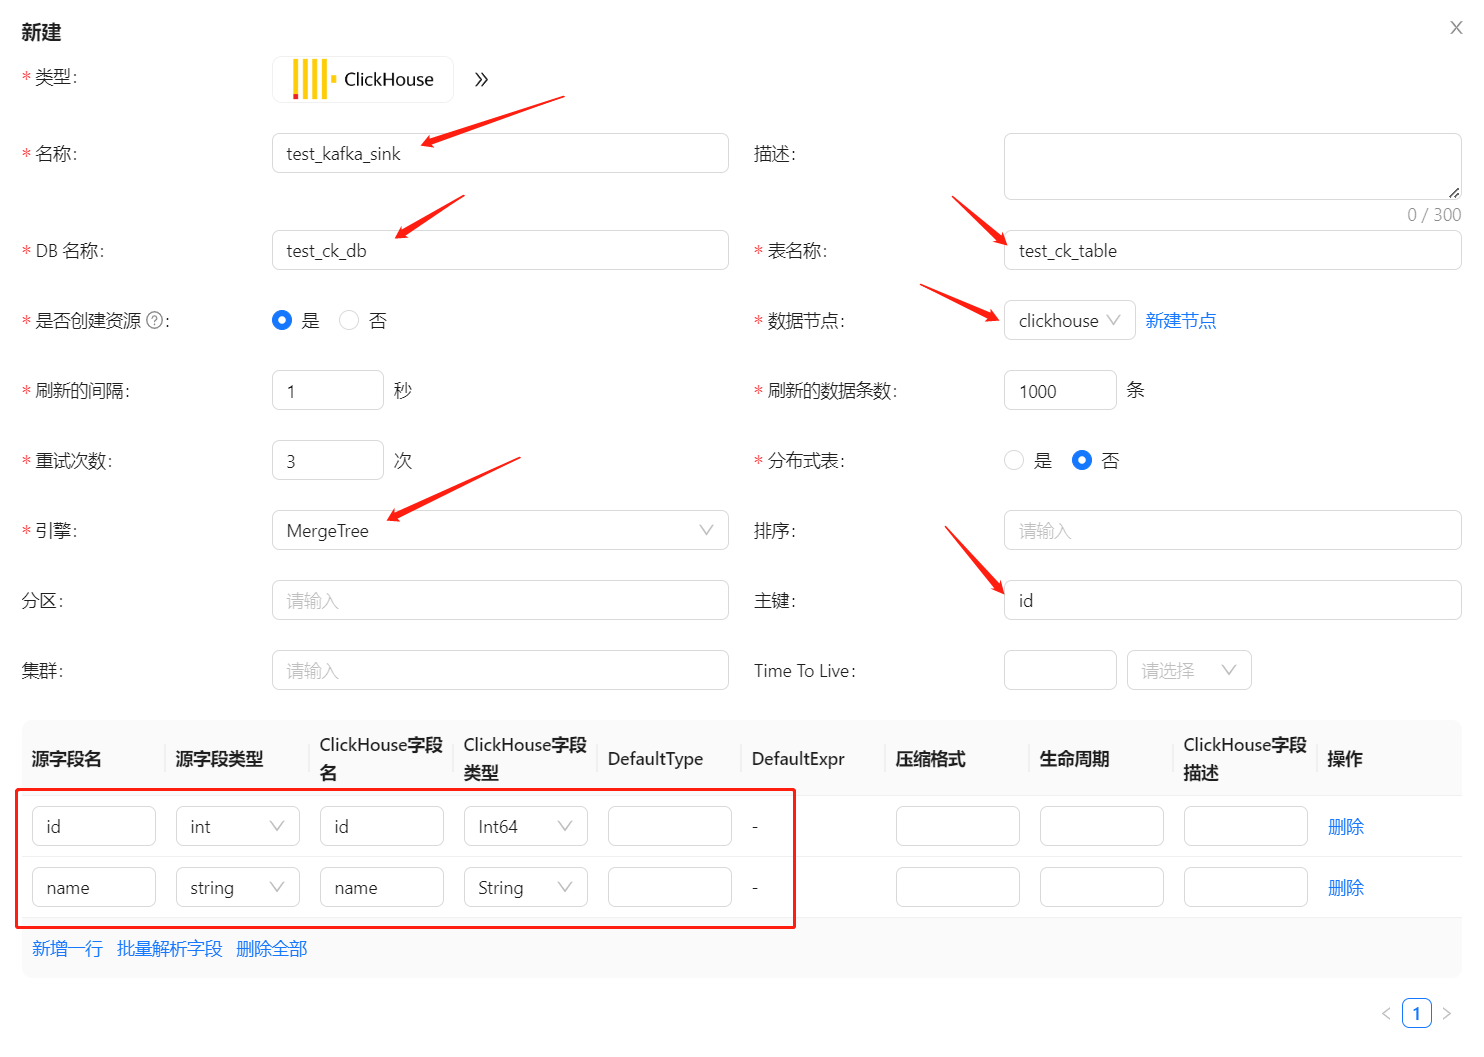Screen dimensions: 1484x1057
Task: Select 是 for 是否创建资源
Action: pos(282,320)
